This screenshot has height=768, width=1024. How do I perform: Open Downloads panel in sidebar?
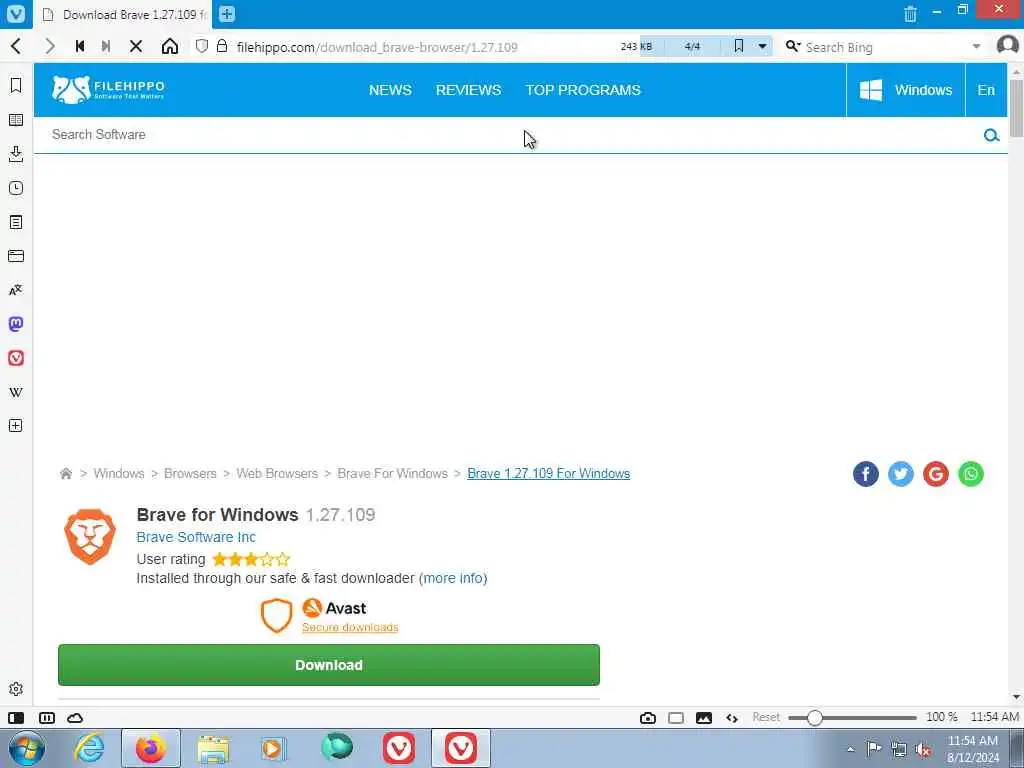tap(16, 154)
